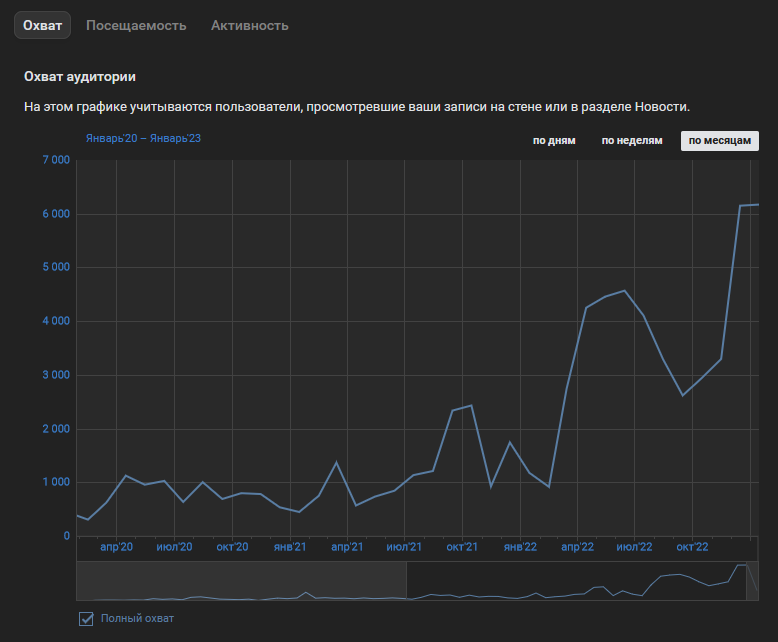Show statistics по дням

pyautogui.click(x=554, y=141)
